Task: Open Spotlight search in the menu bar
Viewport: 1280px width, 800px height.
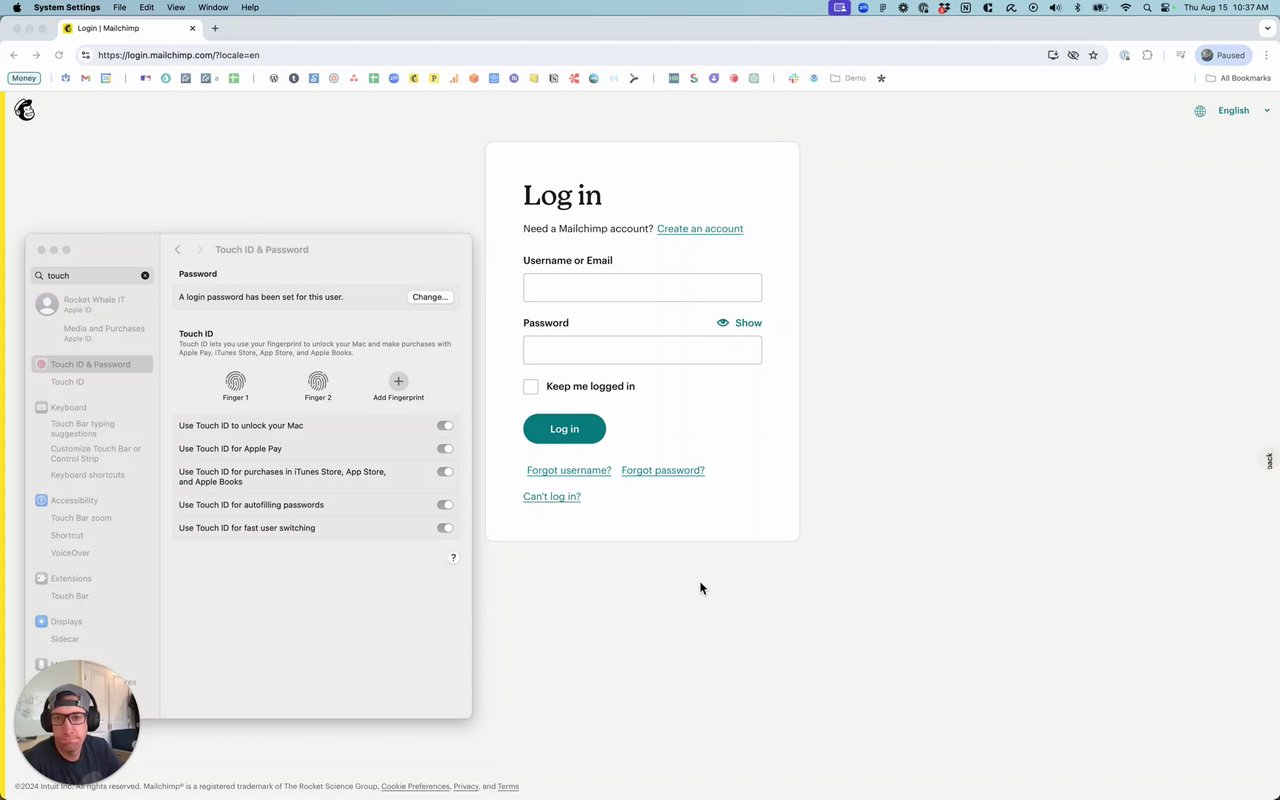Action: pyautogui.click(x=1147, y=7)
